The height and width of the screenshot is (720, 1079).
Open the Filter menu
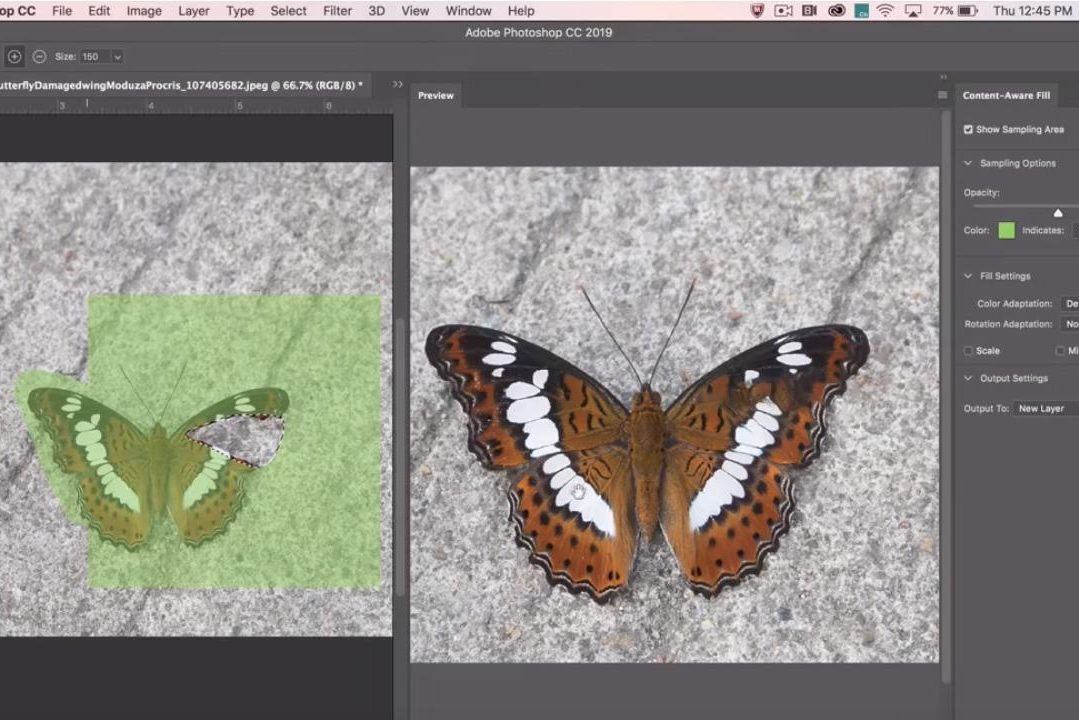pyautogui.click(x=337, y=11)
